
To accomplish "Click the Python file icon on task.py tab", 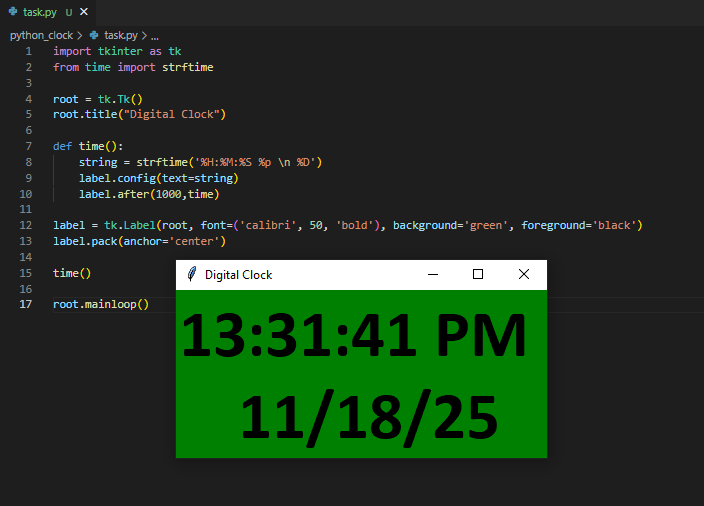I will click(x=13, y=12).
